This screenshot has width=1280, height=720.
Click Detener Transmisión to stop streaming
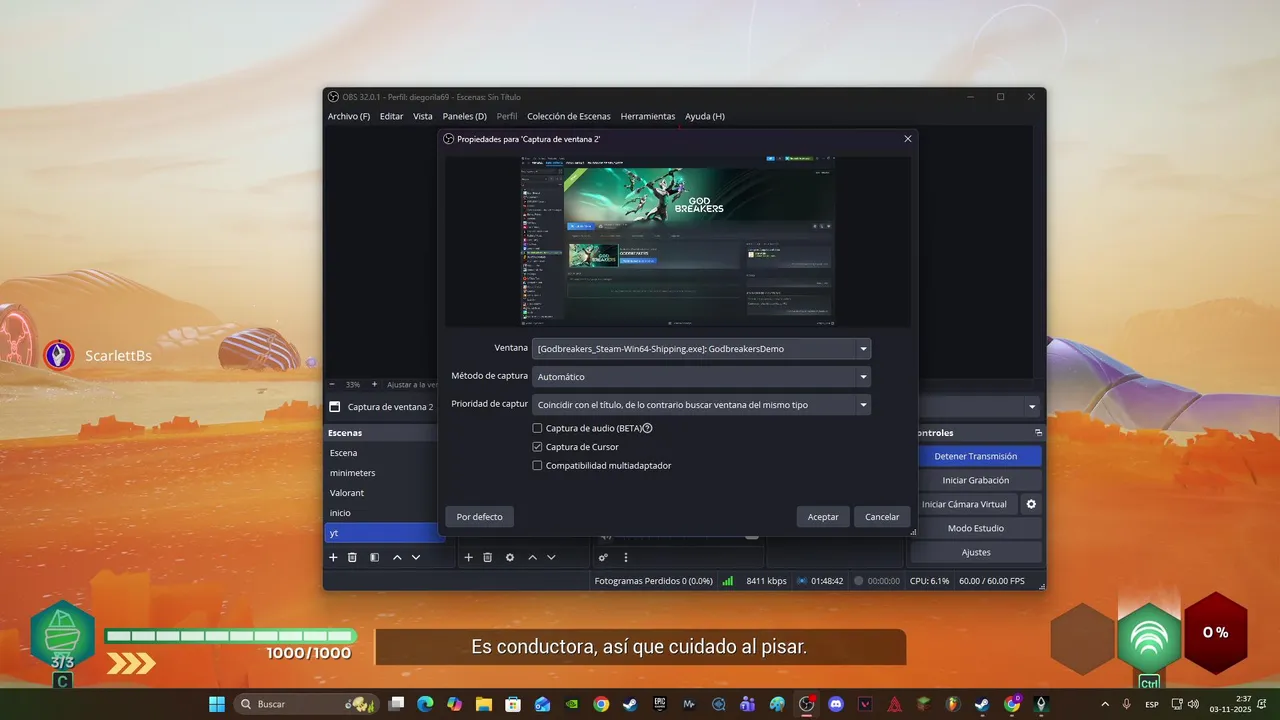coord(975,456)
